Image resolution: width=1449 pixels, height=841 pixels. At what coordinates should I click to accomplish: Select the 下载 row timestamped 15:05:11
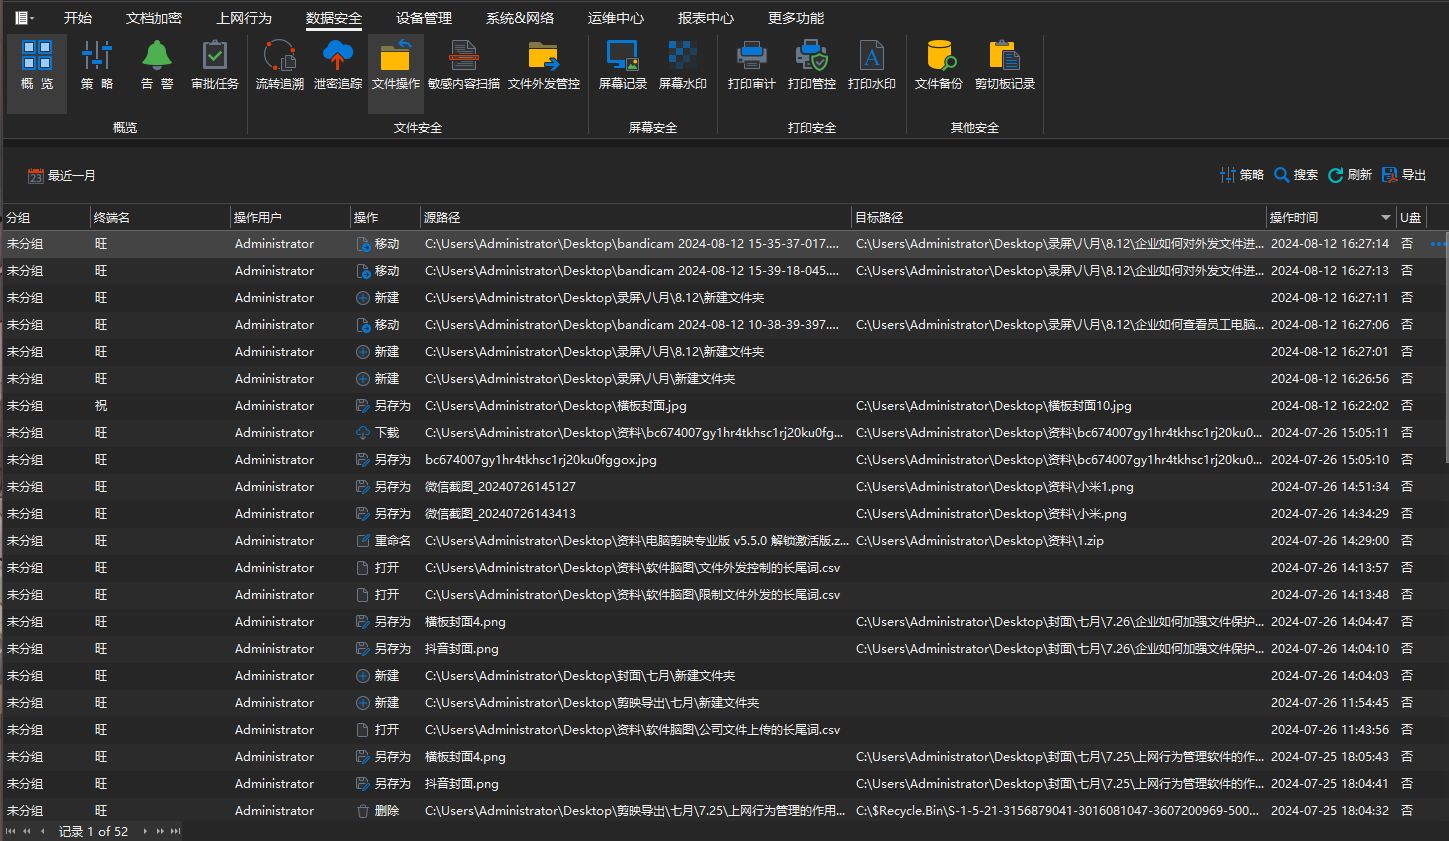[x=723, y=433]
